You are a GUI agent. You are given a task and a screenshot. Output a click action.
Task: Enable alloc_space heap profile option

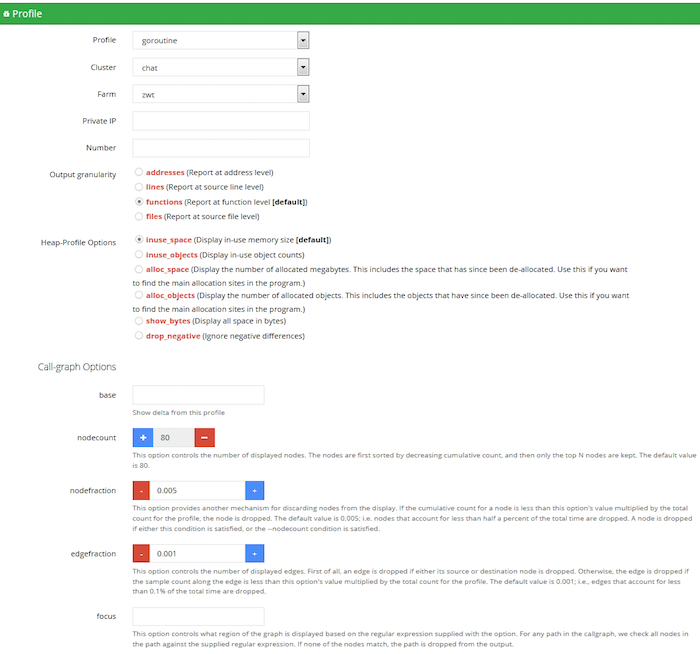point(138,269)
